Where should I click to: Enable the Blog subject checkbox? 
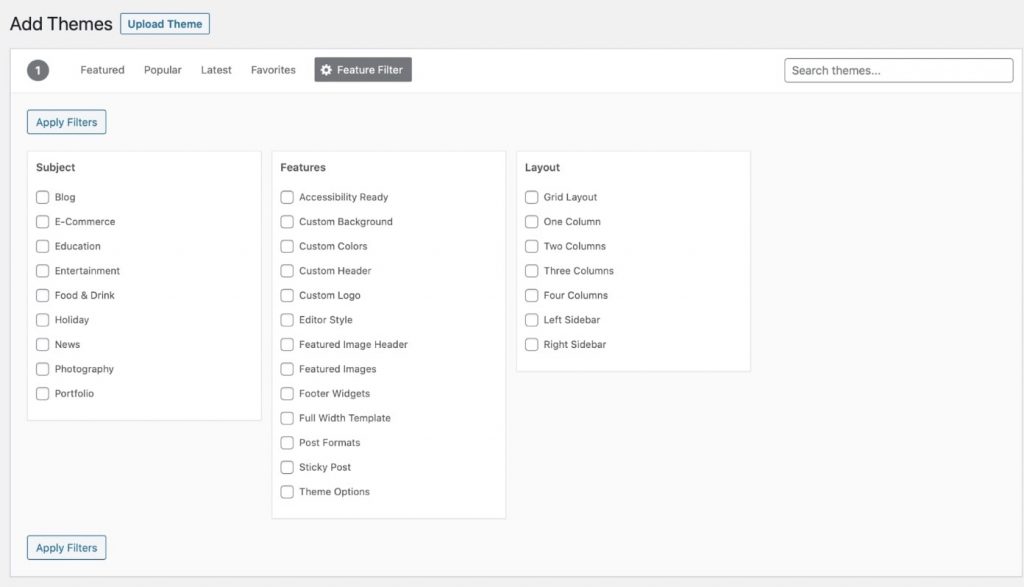pos(42,197)
